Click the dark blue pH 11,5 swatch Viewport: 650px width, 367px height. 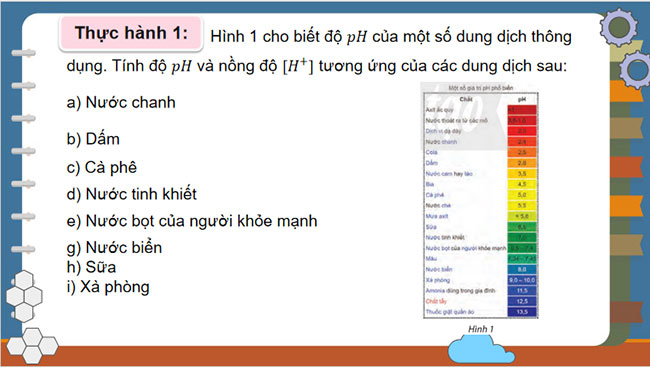(x=522, y=290)
